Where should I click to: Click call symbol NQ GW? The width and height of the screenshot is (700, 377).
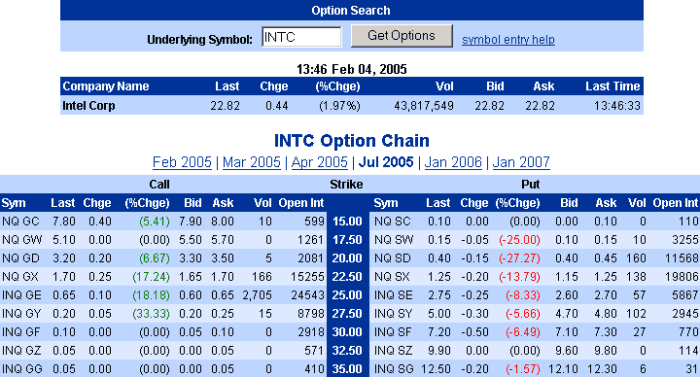coord(22,240)
